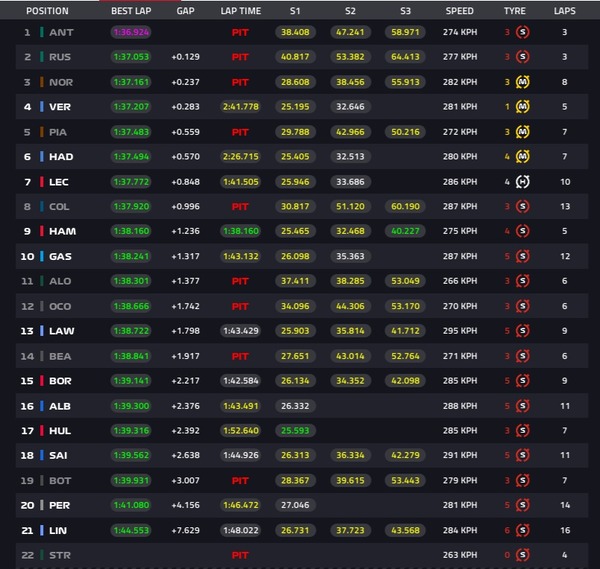Click S1 time 27.046 in PER row
This screenshot has height=569, width=600.
click(x=295, y=505)
